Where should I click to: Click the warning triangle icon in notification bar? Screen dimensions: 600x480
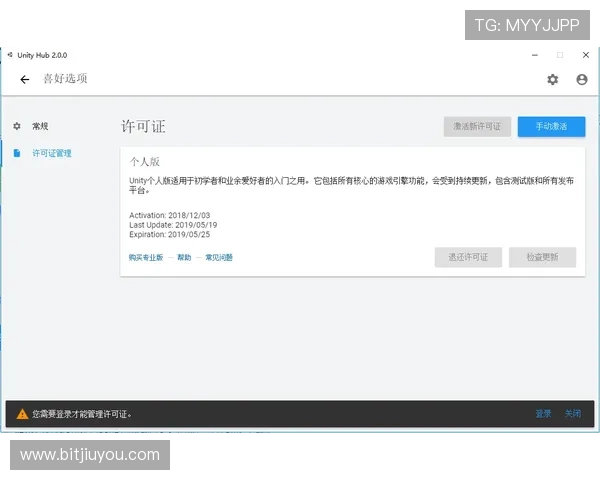pyautogui.click(x=22, y=414)
